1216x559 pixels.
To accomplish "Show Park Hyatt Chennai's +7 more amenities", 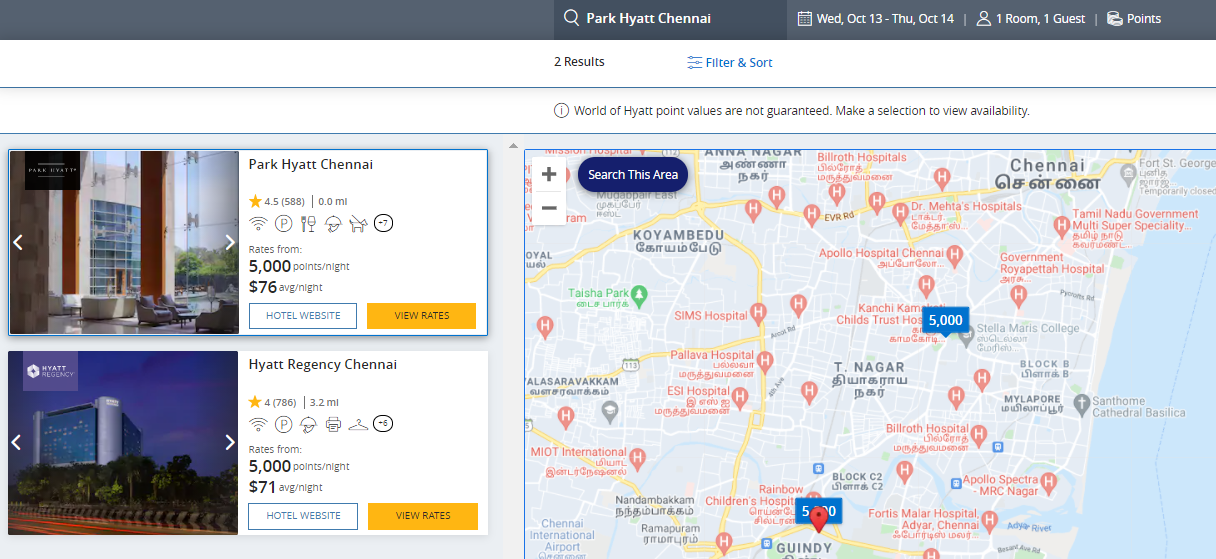I will click(x=383, y=223).
